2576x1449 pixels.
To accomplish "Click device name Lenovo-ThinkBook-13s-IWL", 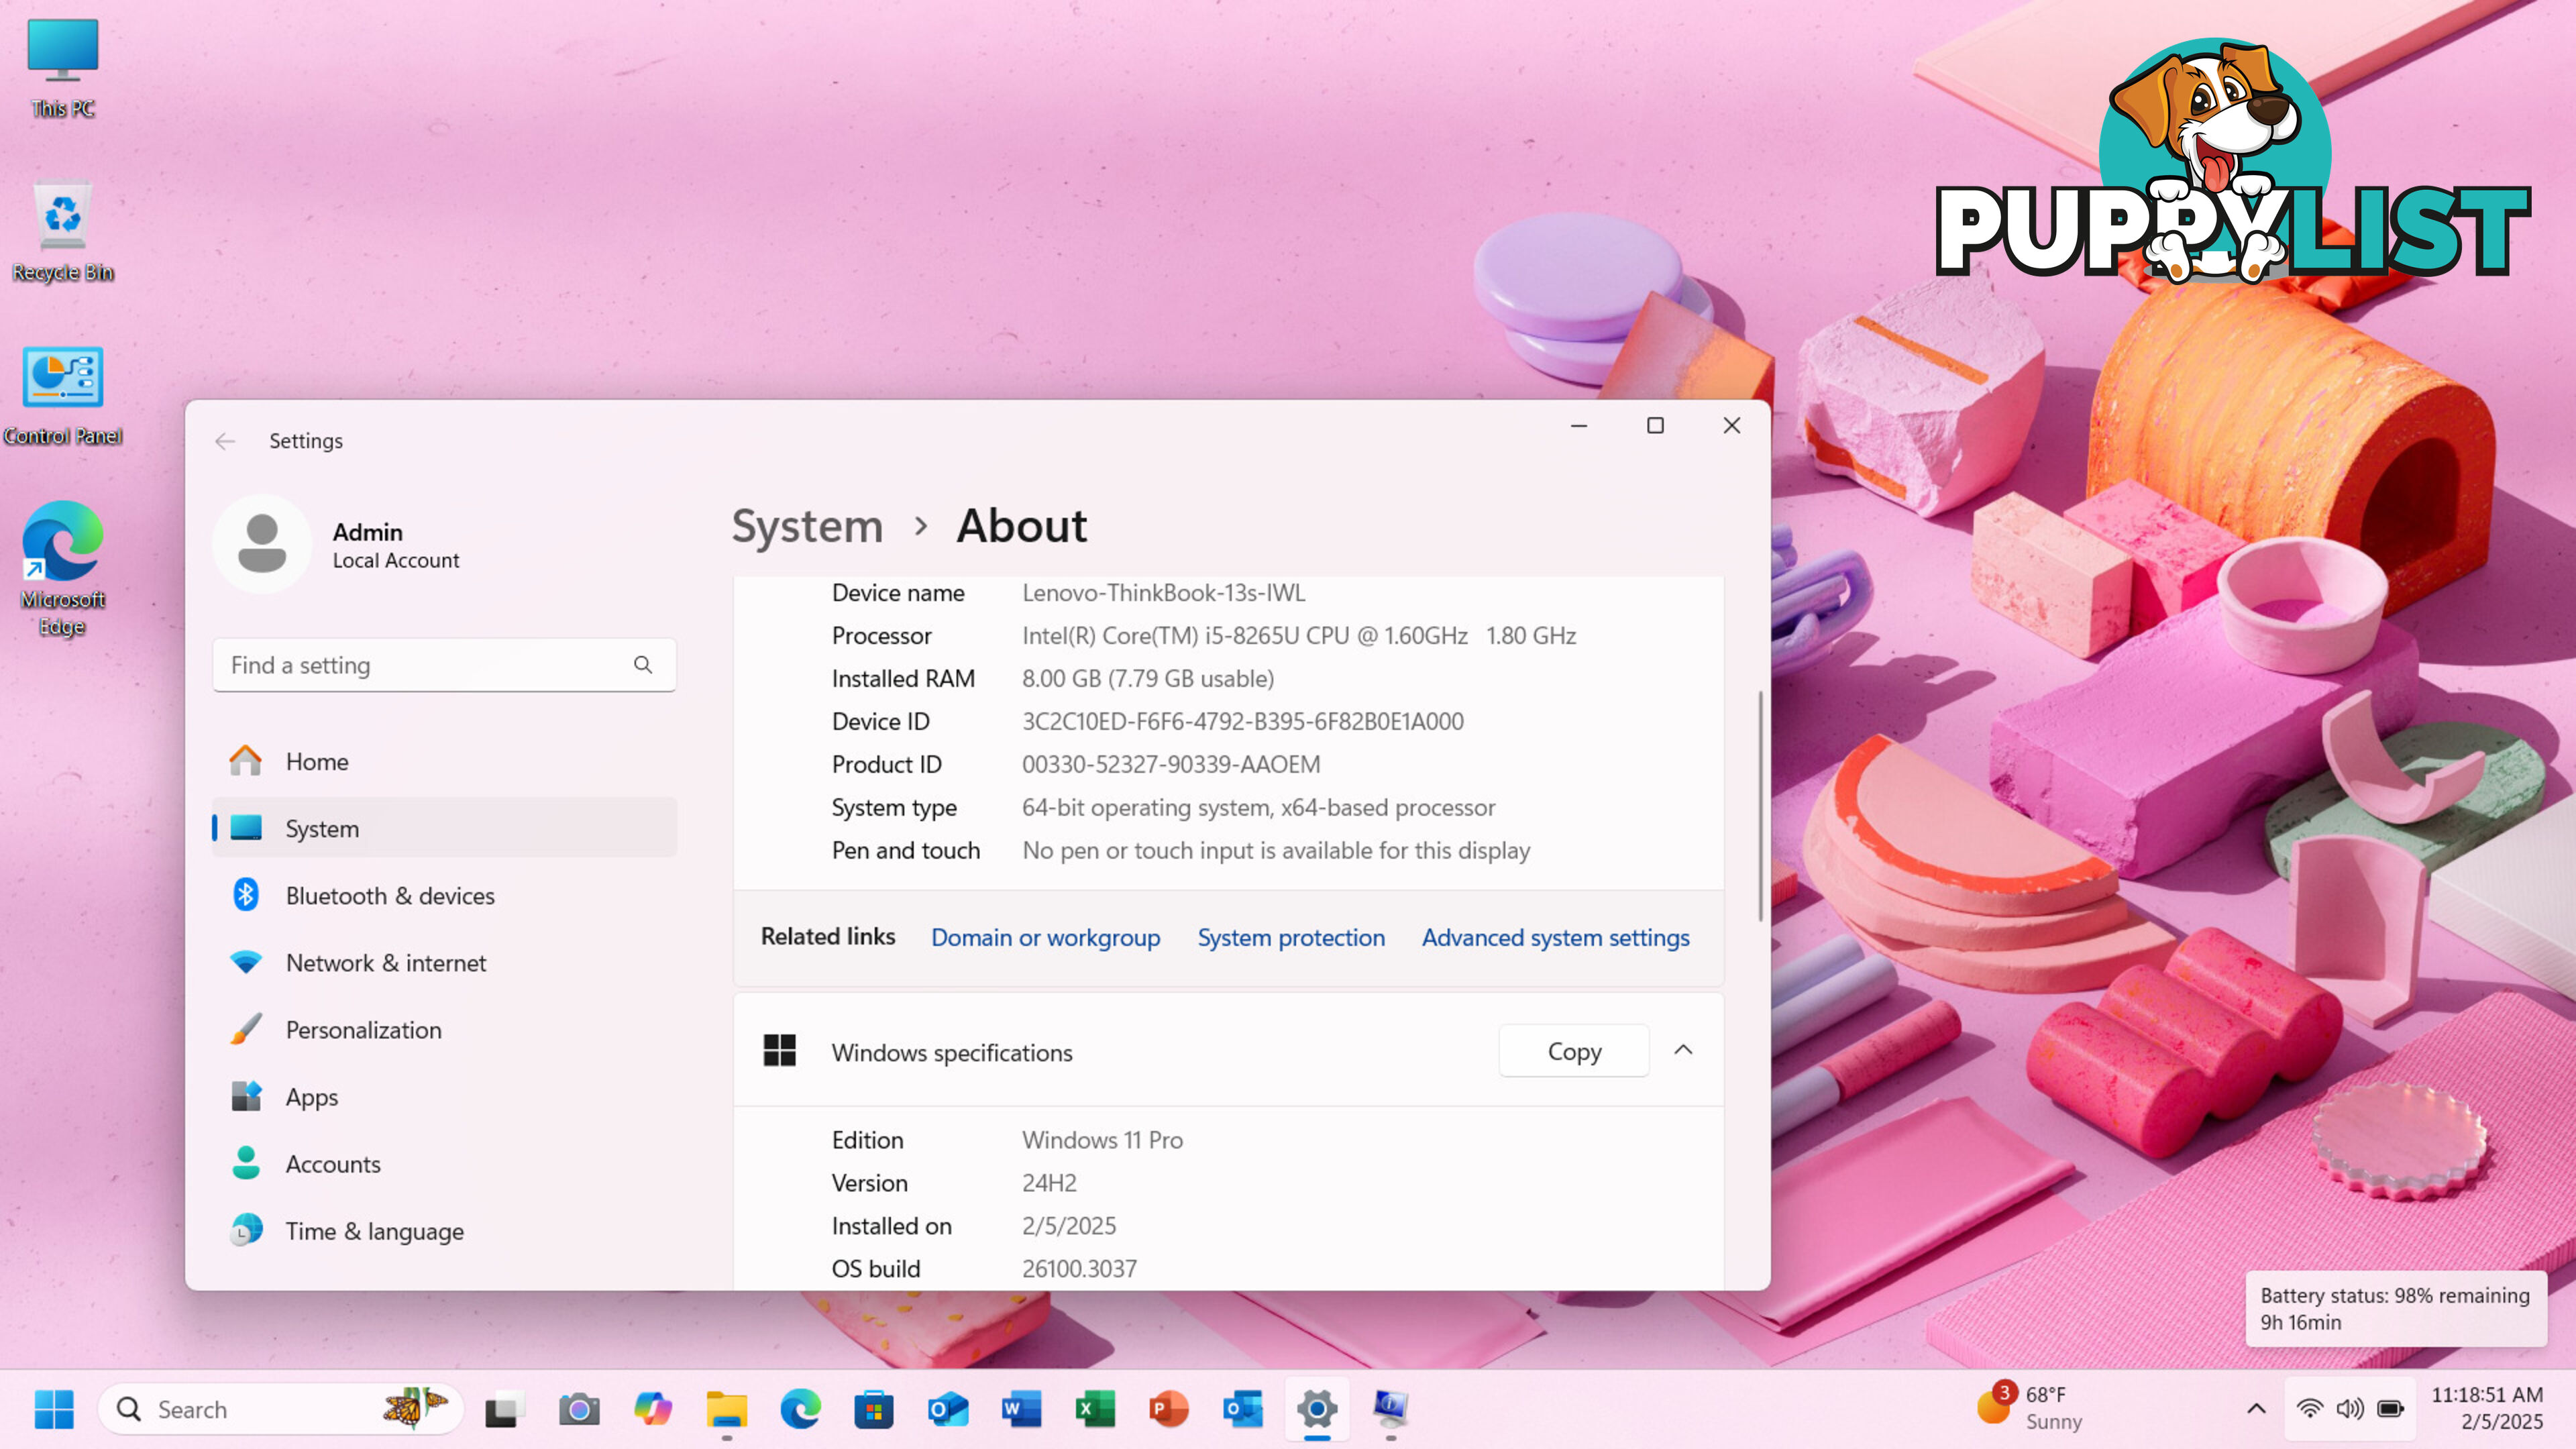I will [x=1163, y=593].
